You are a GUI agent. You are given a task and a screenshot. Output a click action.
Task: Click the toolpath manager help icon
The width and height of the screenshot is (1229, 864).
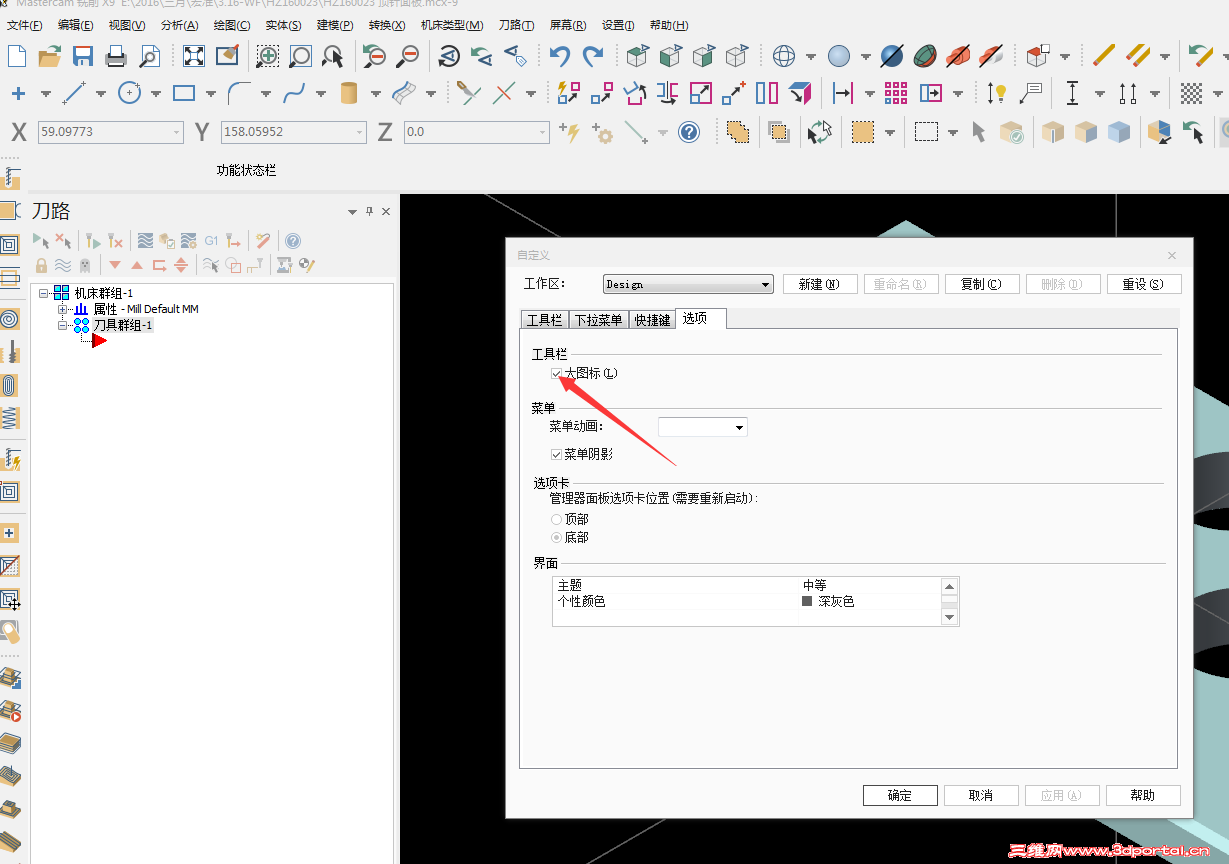293,241
